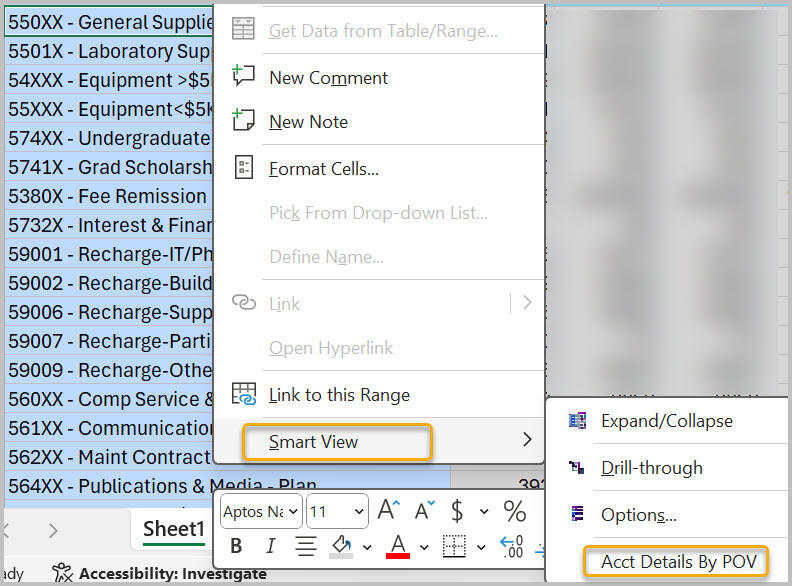The height and width of the screenshot is (586, 792).
Task: Open the Smart View menu entry
Action: click(x=379, y=442)
